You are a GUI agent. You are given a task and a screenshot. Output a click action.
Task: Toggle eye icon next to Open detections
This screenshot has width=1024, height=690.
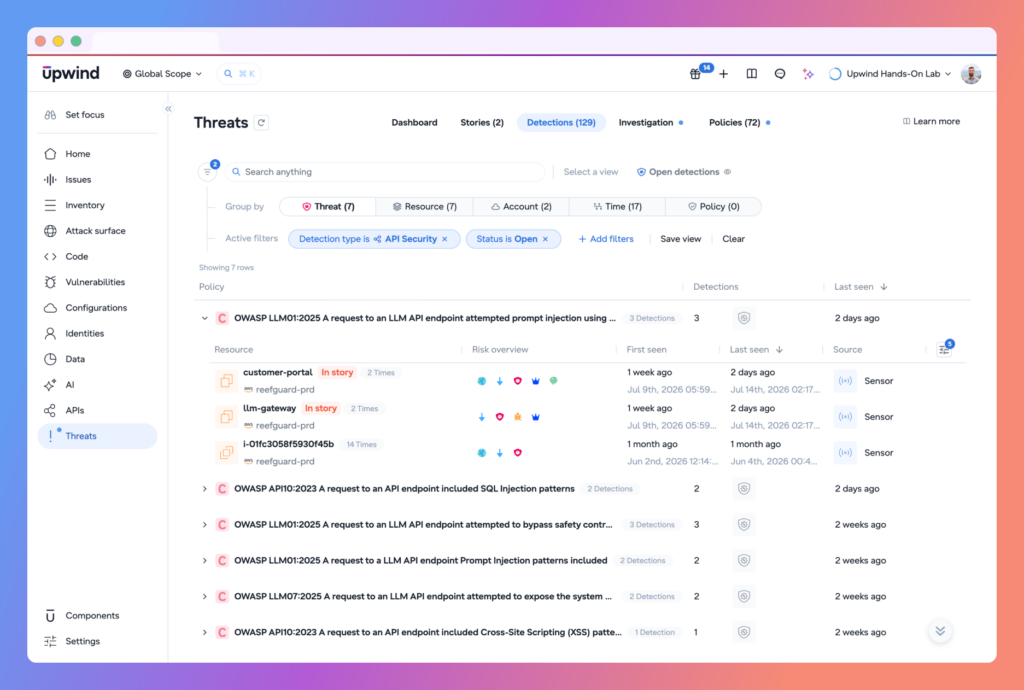coord(728,172)
